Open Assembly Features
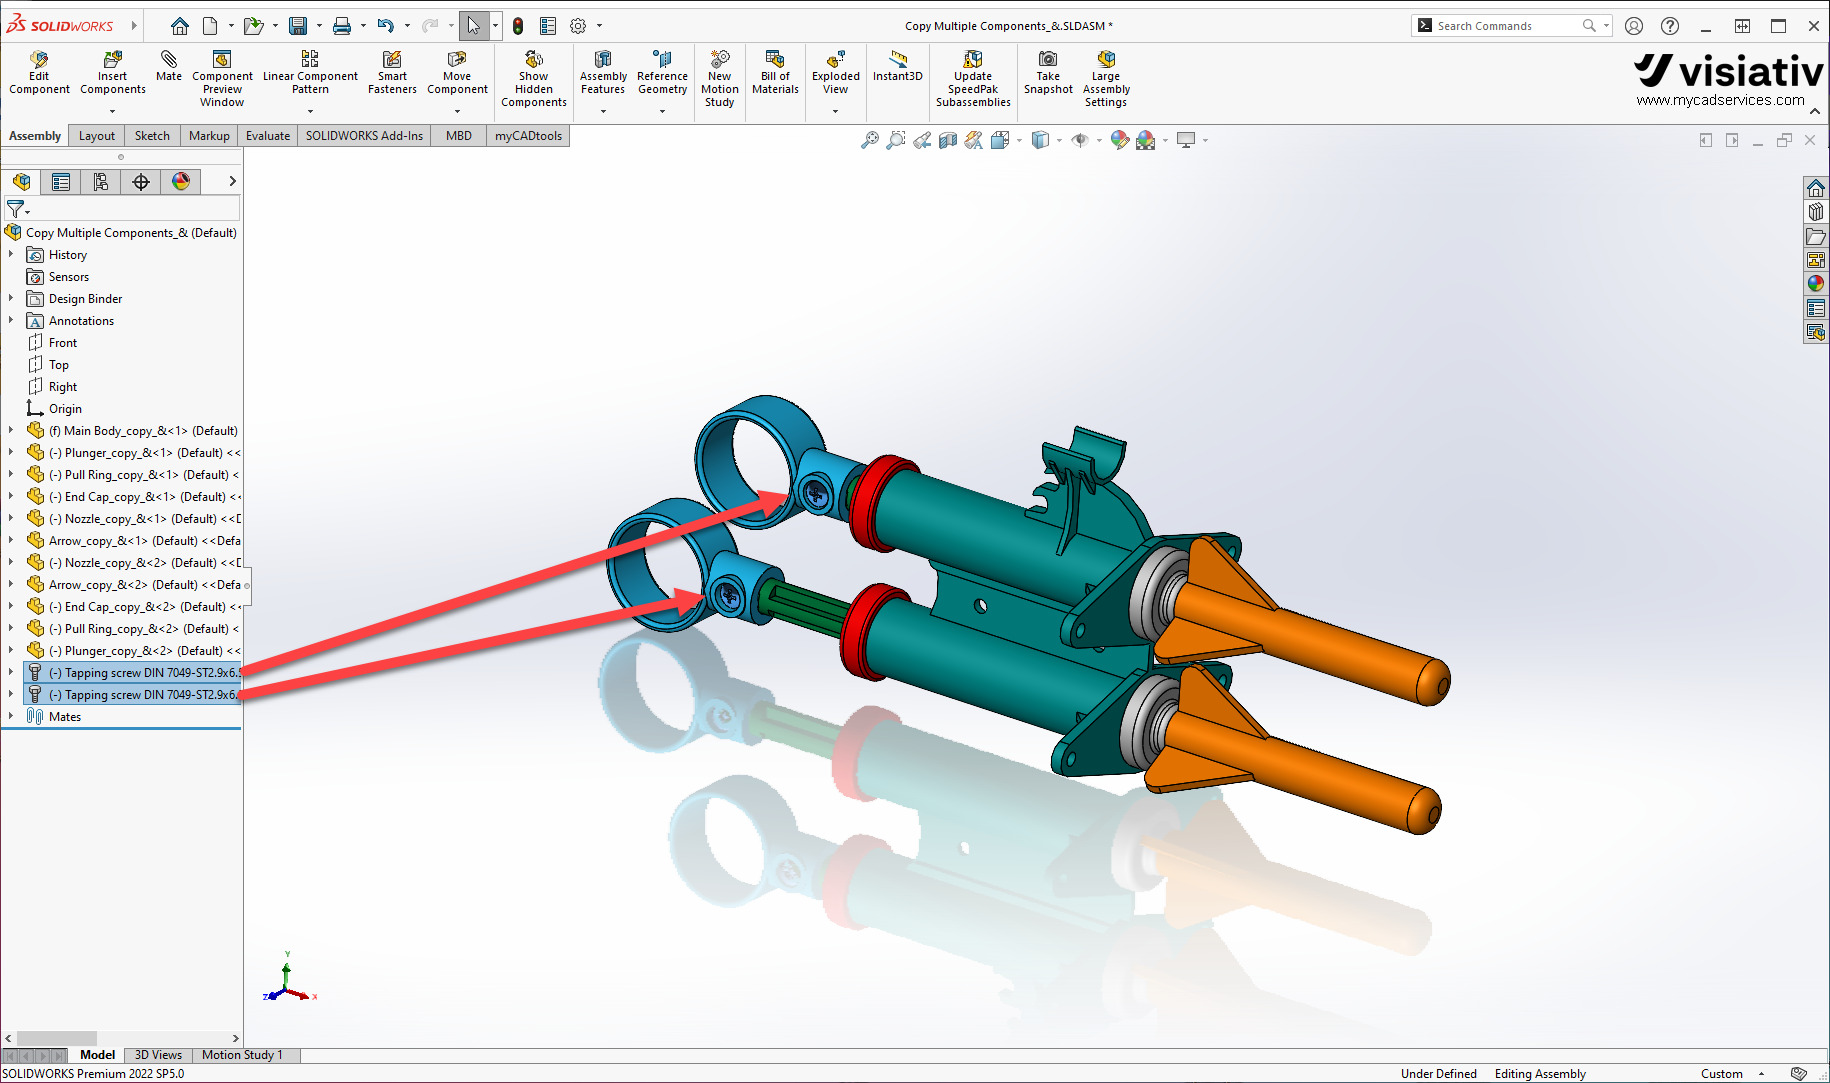Viewport: 1830px width, 1083px height. 603,73
